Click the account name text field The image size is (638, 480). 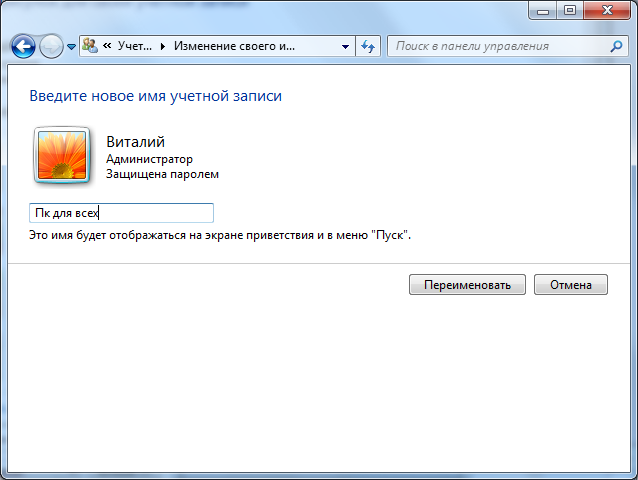(121, 213)
